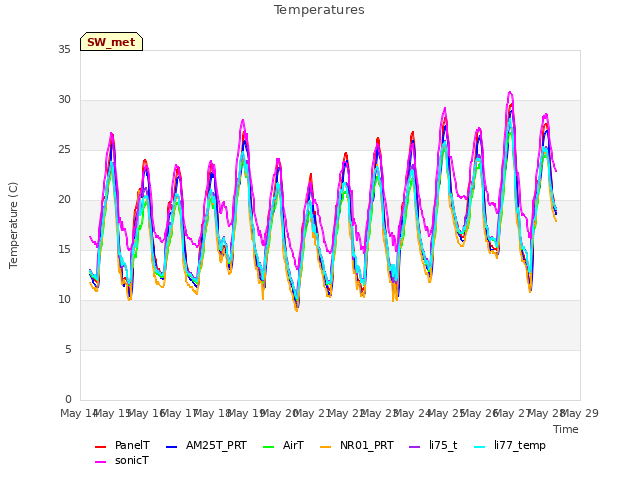Click the AM25T_PRT legend entry
This screenshot has width=640, height=480.
coord(207,445)
